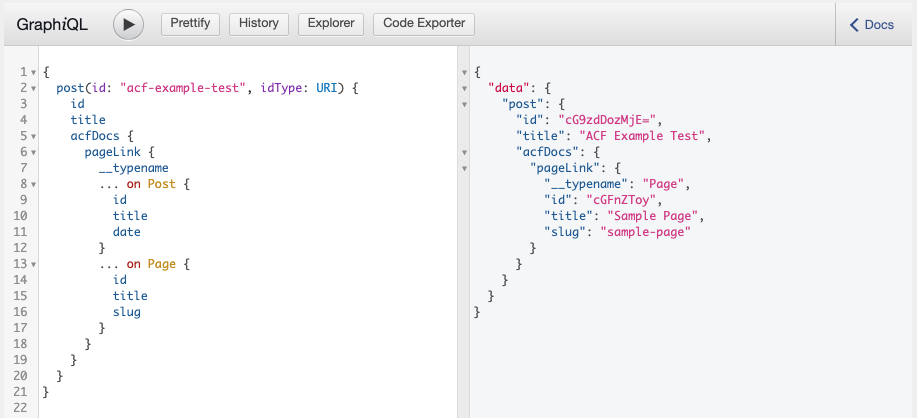This screenshot has width=917, height=418.
Task: Fold the pageLink block in the query editor
Action: (34, 153)
